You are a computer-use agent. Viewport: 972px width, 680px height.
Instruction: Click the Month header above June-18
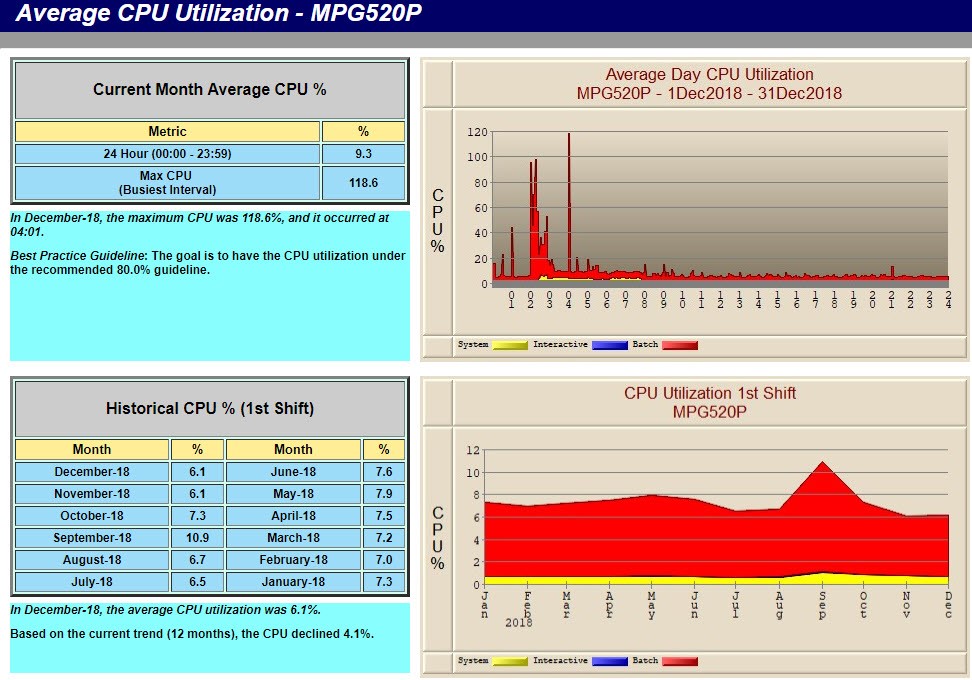point(293,449)
